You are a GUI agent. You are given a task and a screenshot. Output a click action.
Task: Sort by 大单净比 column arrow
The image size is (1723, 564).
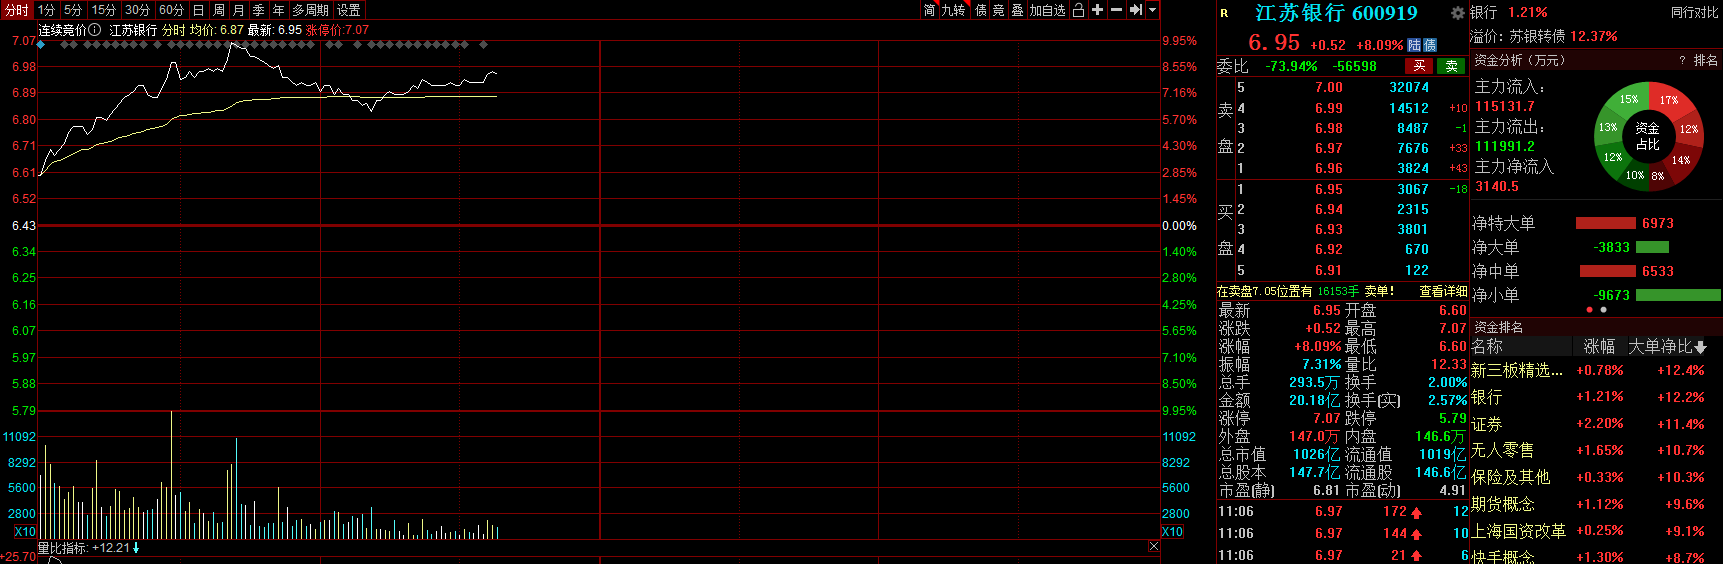(1700, 347)
